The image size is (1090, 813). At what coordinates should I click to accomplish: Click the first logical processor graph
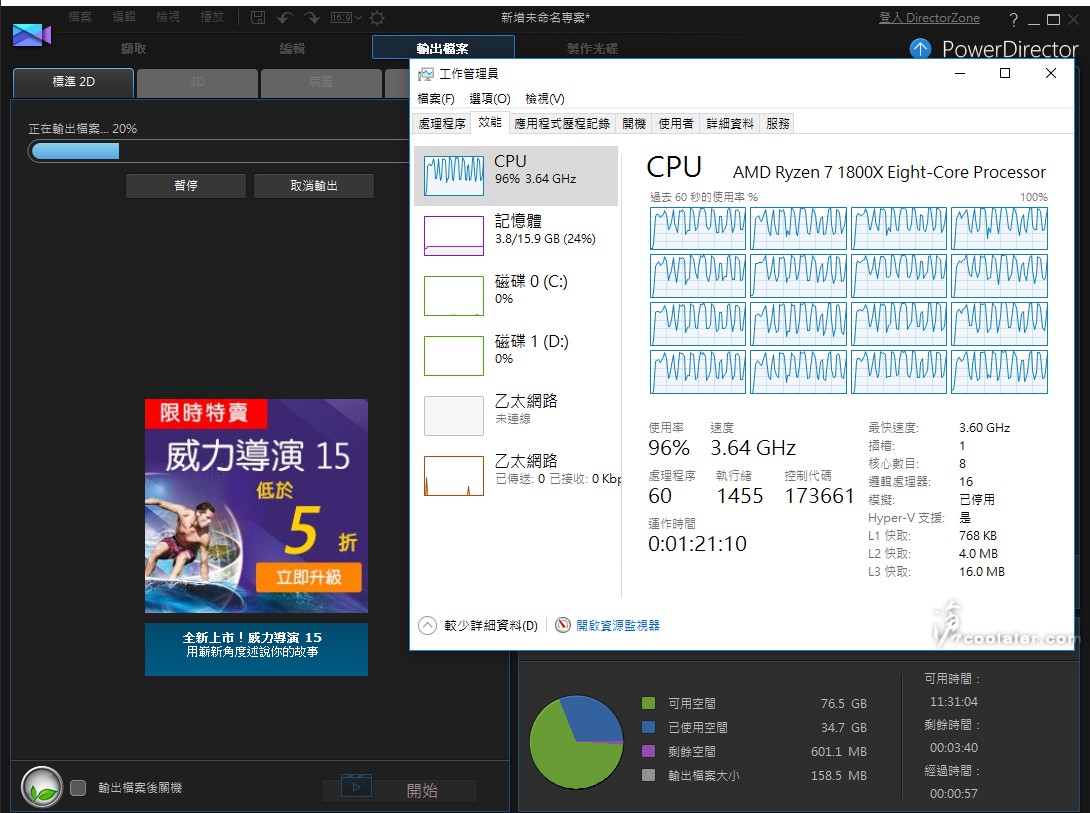click(x=698, y=229)
